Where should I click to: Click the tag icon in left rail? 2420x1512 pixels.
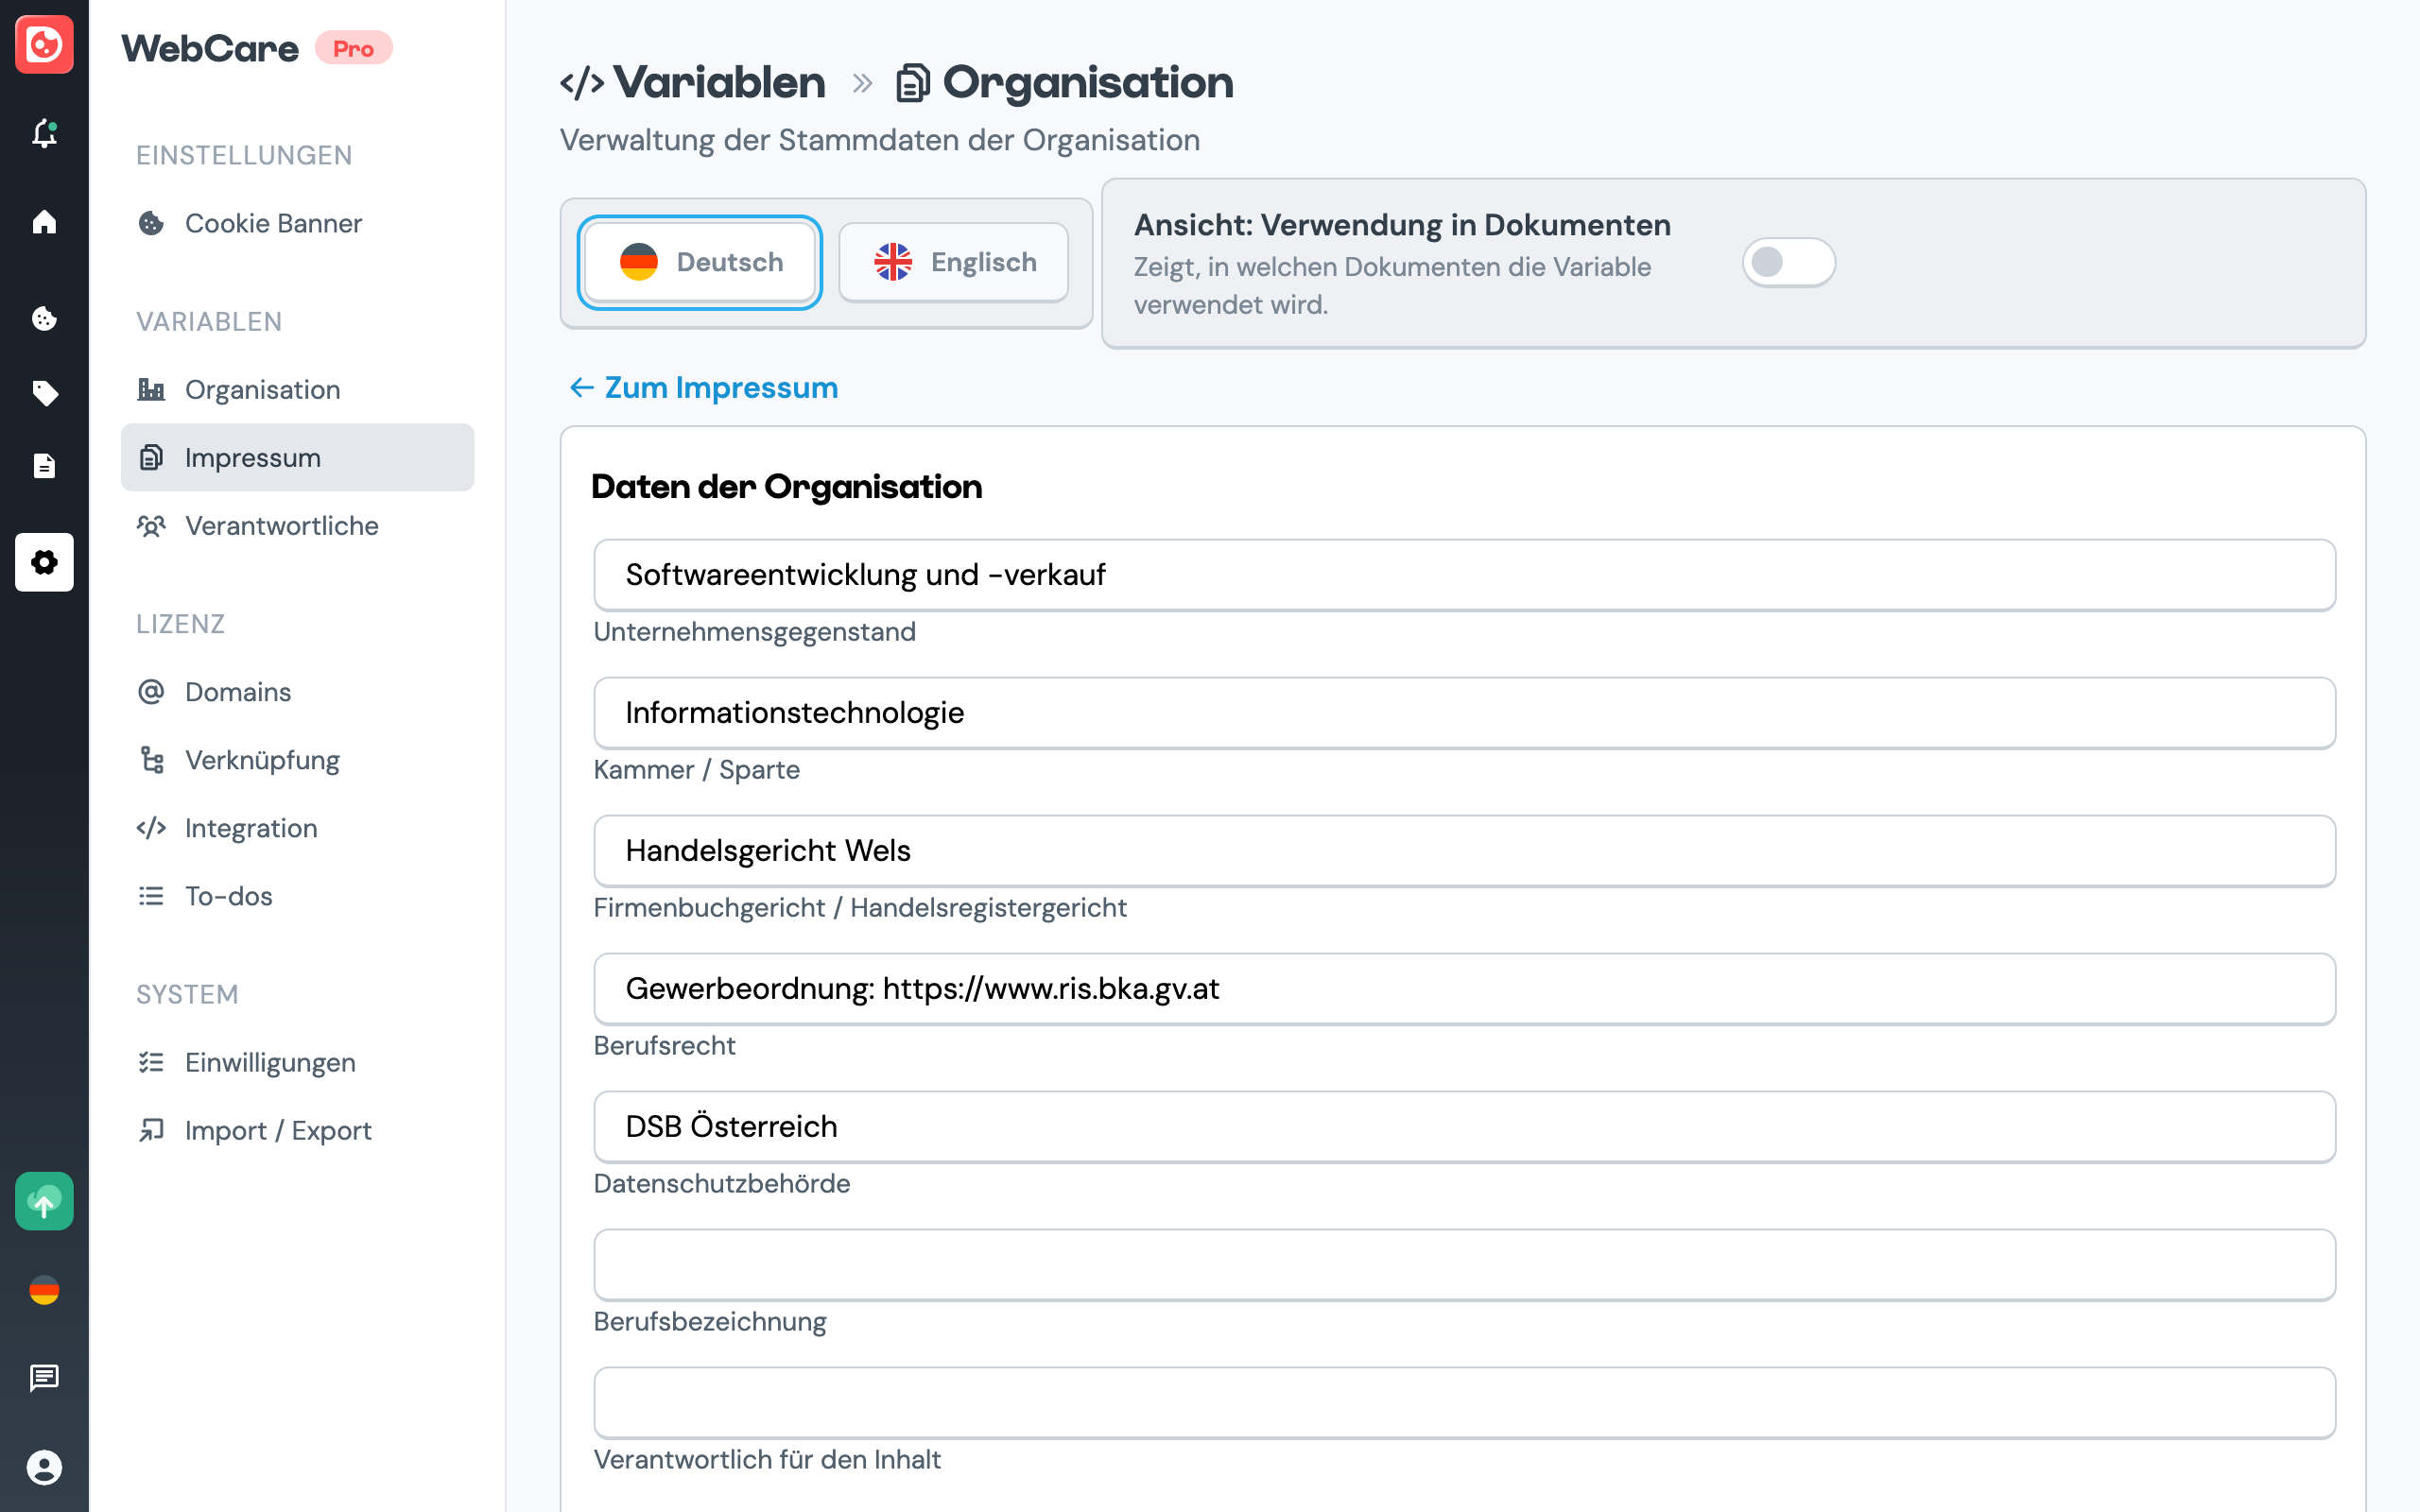click(x=44, y=393)
